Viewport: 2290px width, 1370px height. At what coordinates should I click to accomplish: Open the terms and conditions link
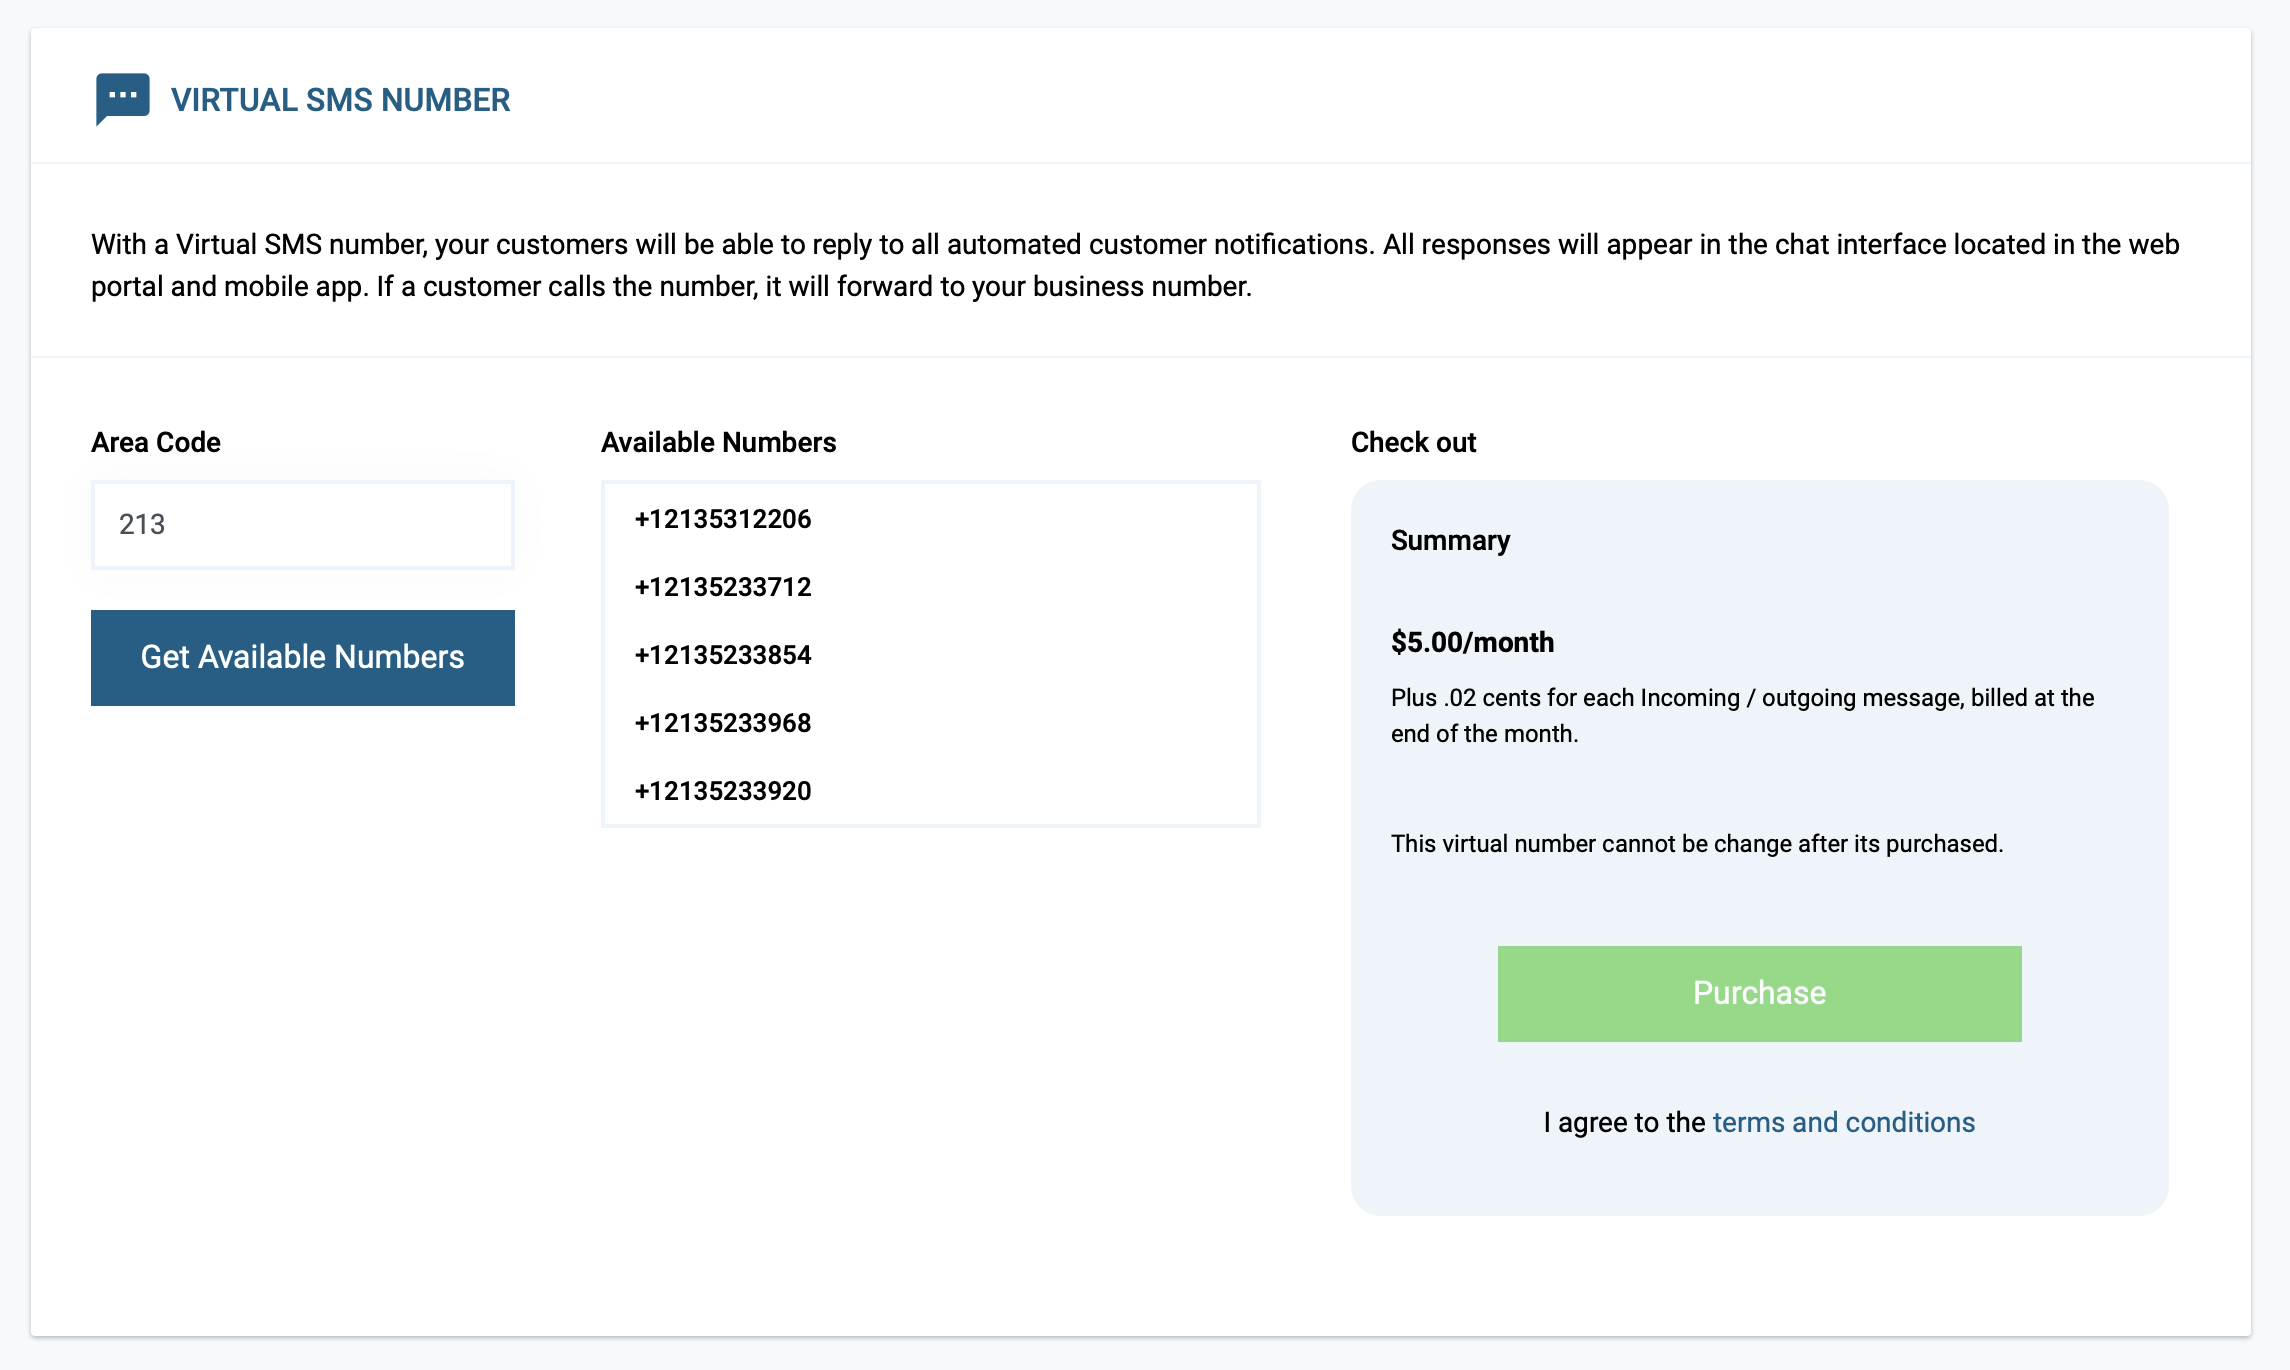click(x=1844, y=1122)
